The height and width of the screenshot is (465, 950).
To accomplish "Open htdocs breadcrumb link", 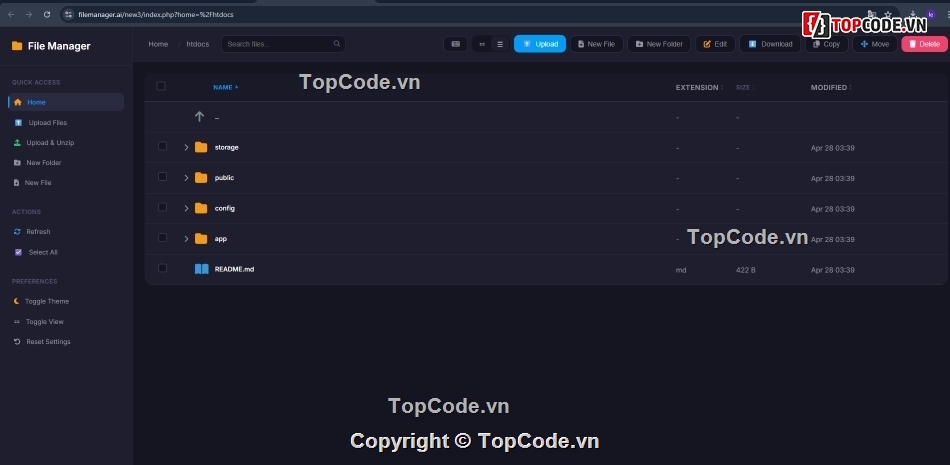I will tap(198, 44).
